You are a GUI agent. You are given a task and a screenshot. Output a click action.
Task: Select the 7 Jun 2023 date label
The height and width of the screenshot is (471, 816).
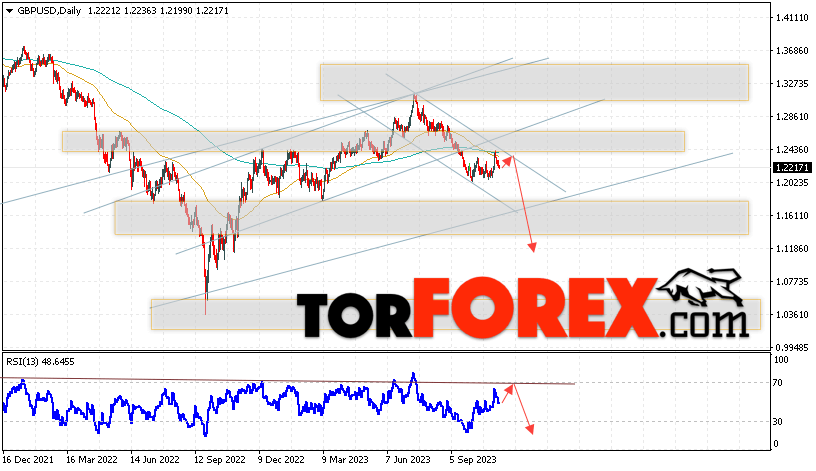(x=409, y=460)
